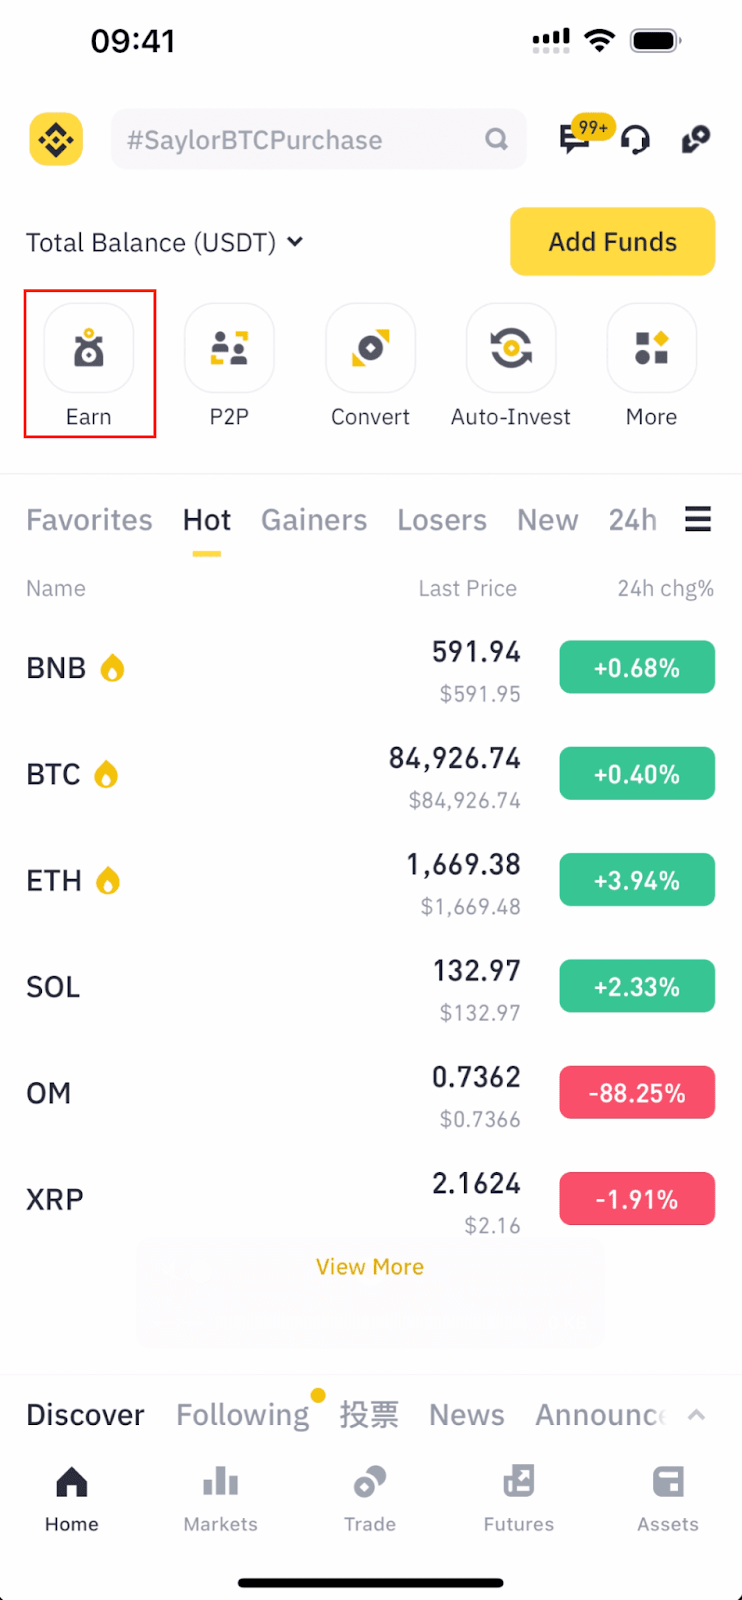Image resolution: width=742 pixels, height=1600 pixels.
Task: Tap the rocket launchpad icon
Action: pyautogui.click(x=696, y=139)
